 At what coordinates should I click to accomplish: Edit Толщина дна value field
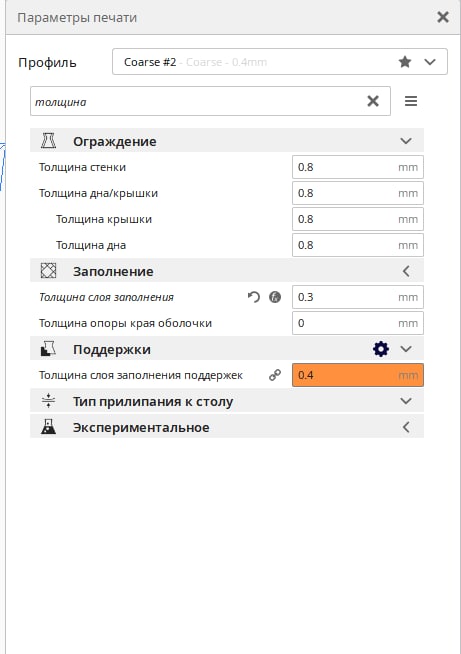pyautogui.click(x=358, y=245)
